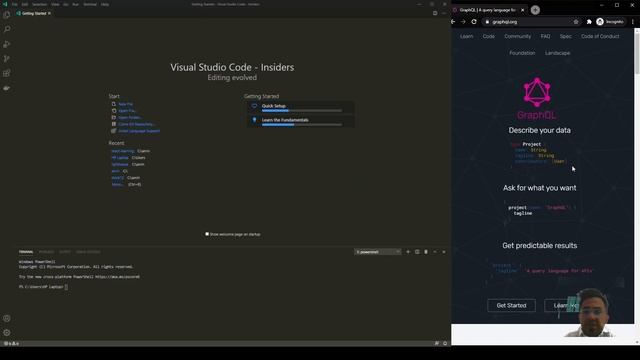Click Learn in GraphQL site navigation

coord(467,36)
